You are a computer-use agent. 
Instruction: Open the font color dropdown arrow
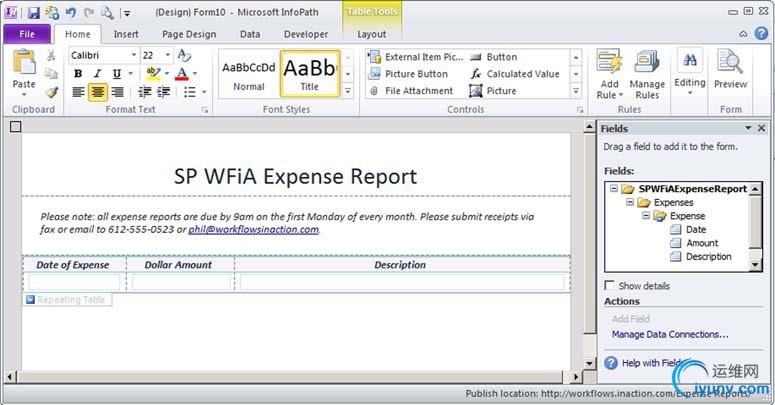[195, 74]
